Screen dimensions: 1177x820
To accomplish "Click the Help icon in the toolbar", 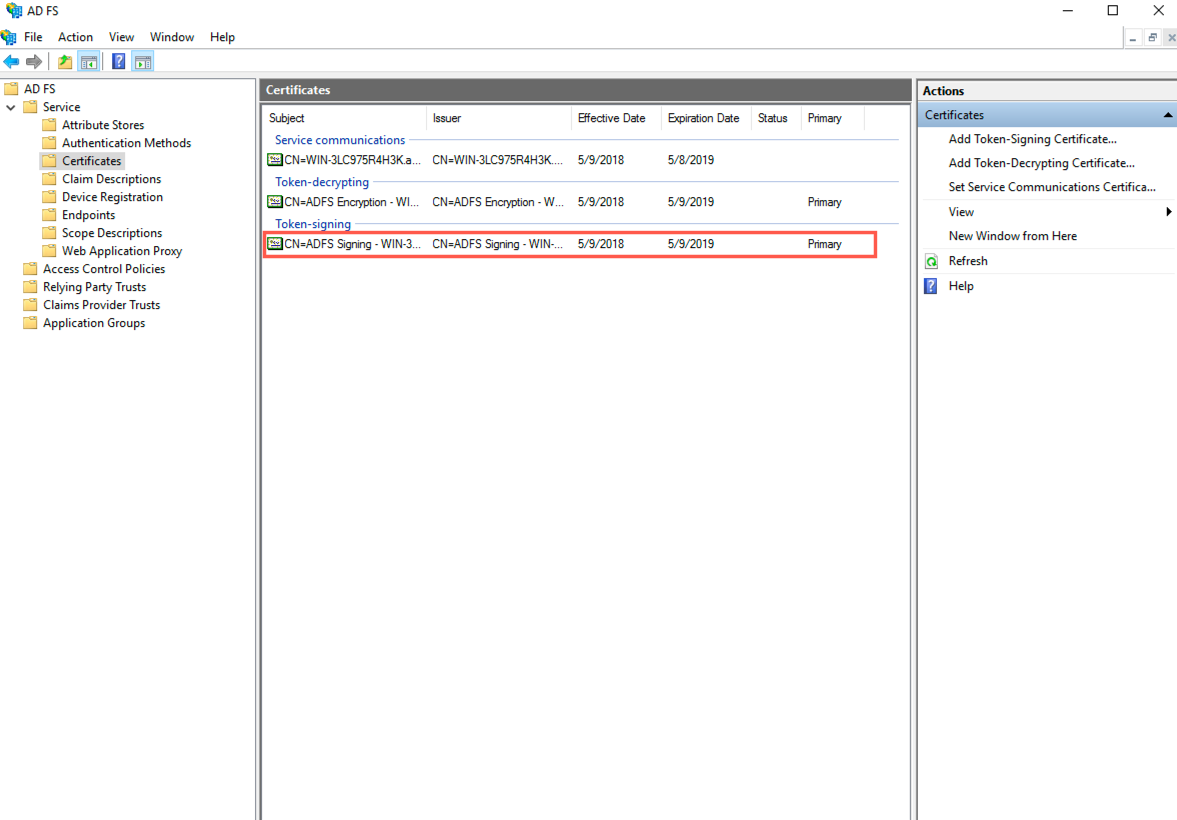I will 118,61.
